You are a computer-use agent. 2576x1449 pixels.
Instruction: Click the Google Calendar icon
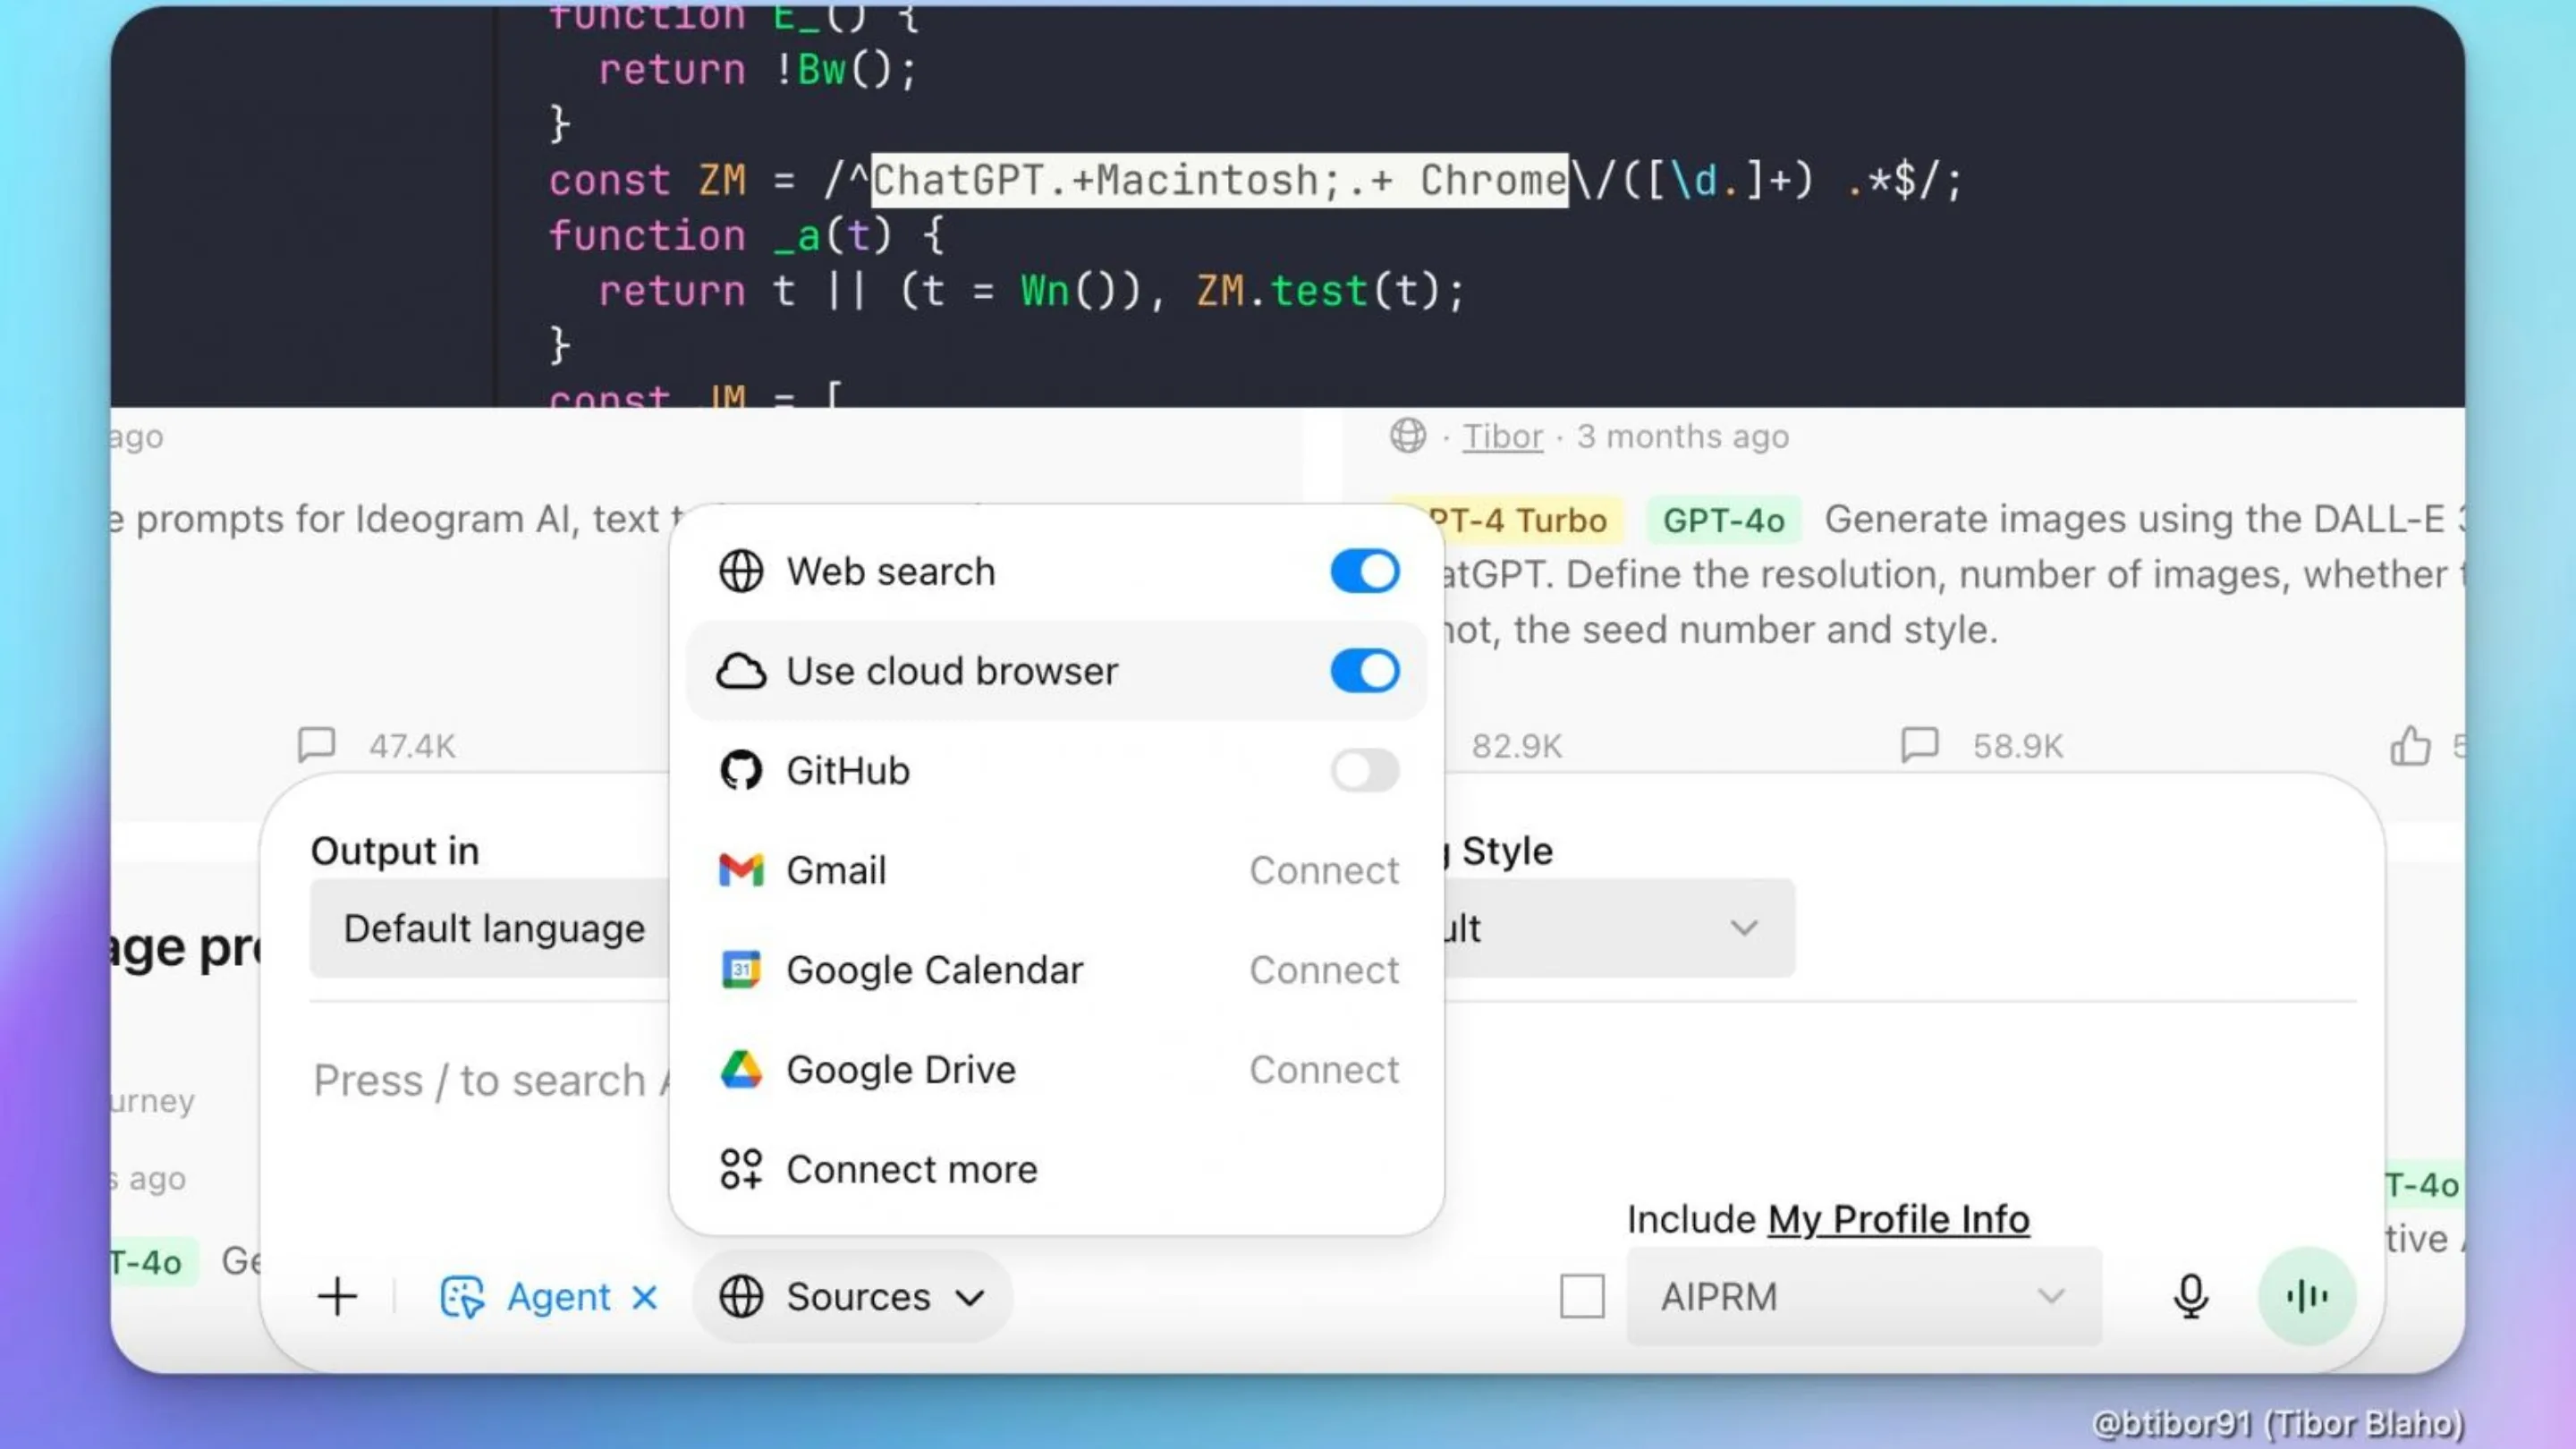click(x=741, y=969)
